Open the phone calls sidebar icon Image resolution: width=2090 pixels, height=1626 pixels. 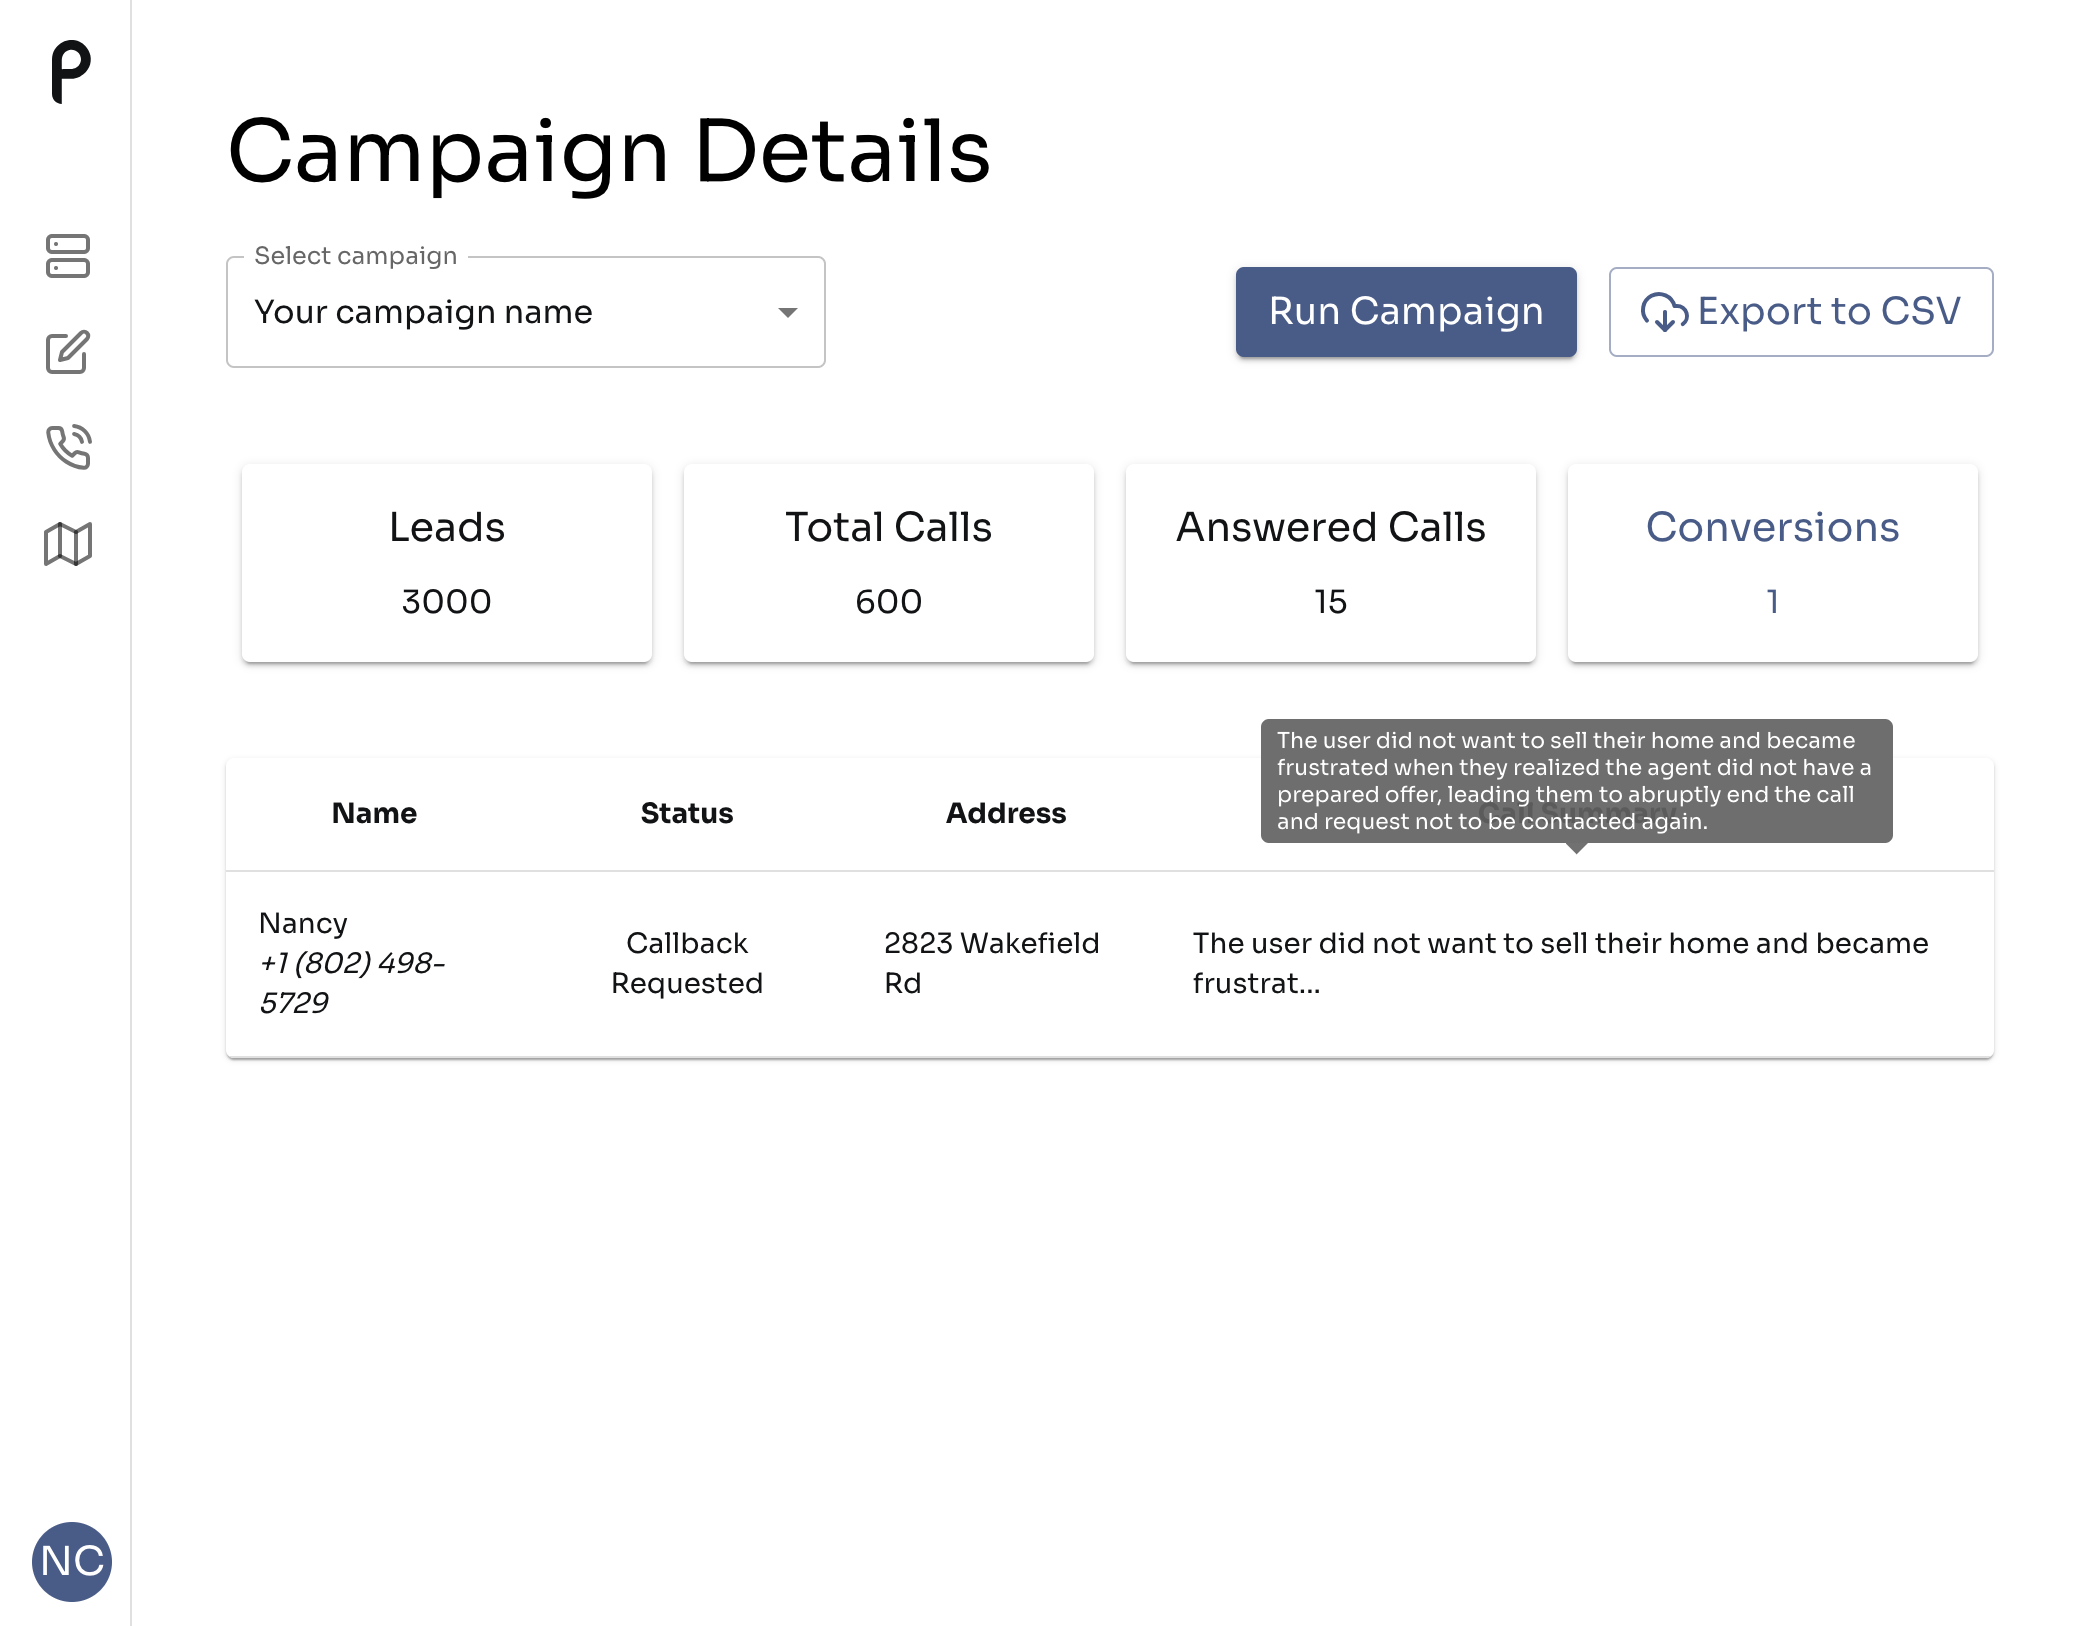68,447
